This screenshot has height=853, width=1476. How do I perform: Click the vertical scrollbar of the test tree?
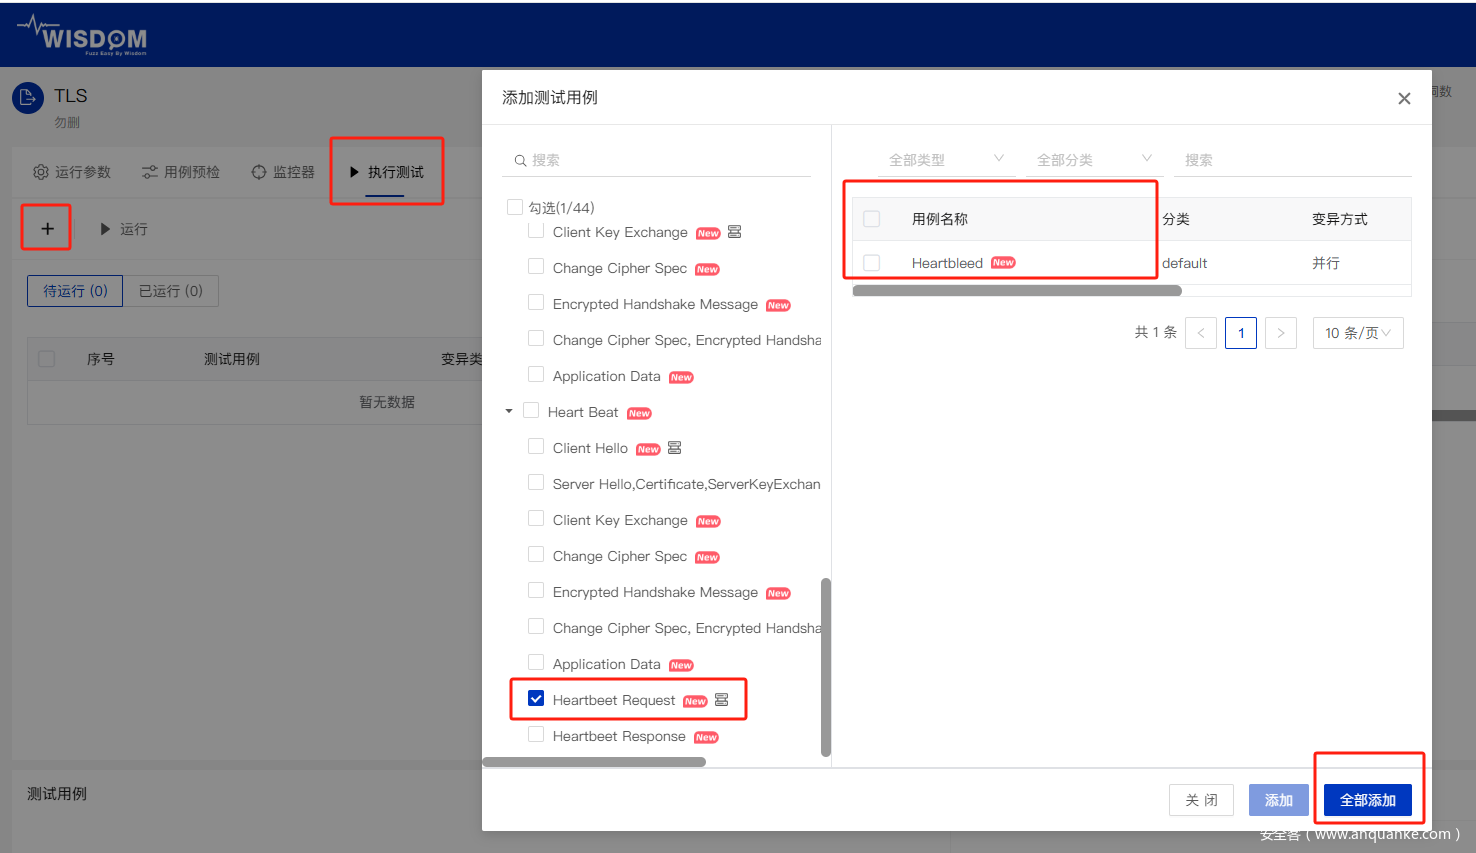(x=826, y=667)
